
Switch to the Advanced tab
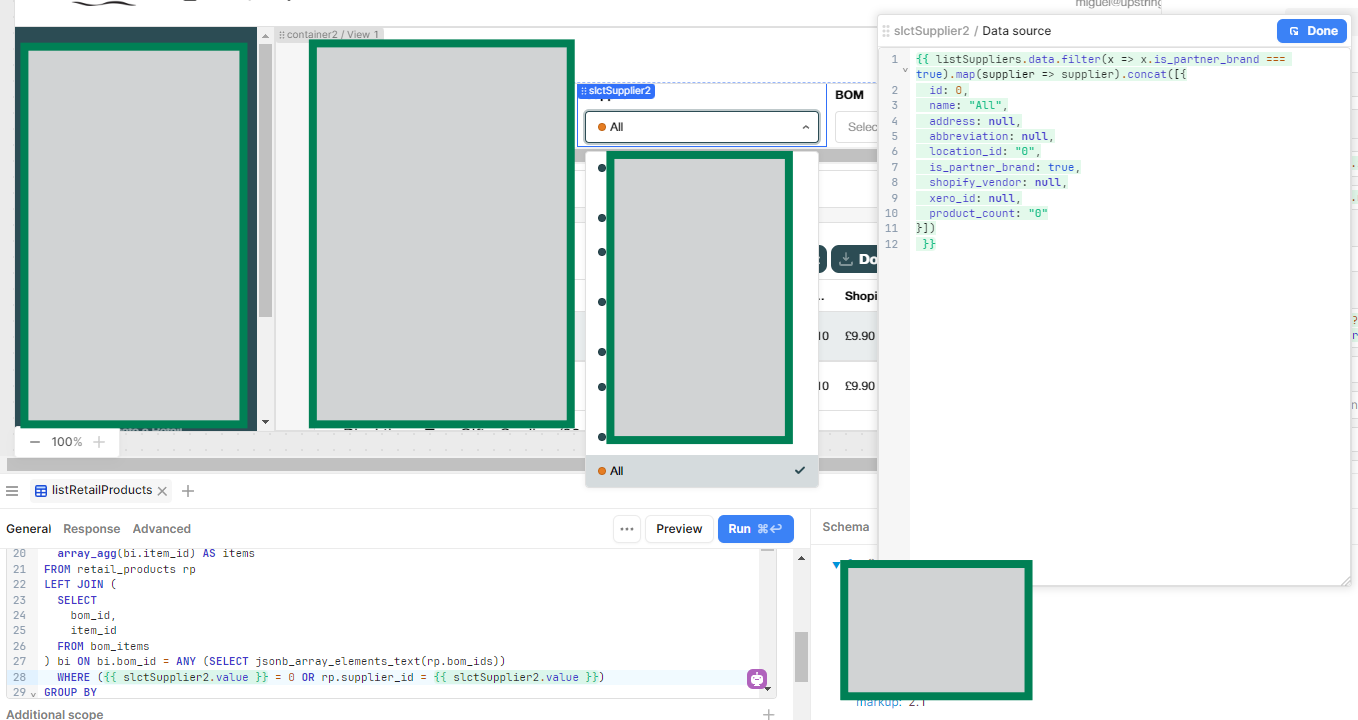[x=162, y=529]
